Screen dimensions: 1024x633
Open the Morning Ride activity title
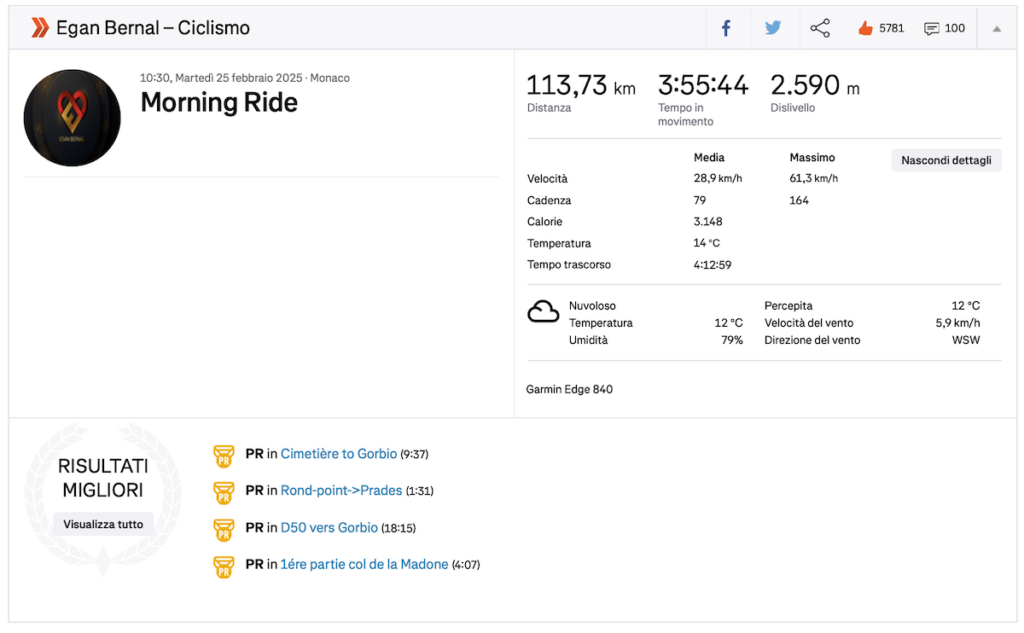tap(219, 103)
